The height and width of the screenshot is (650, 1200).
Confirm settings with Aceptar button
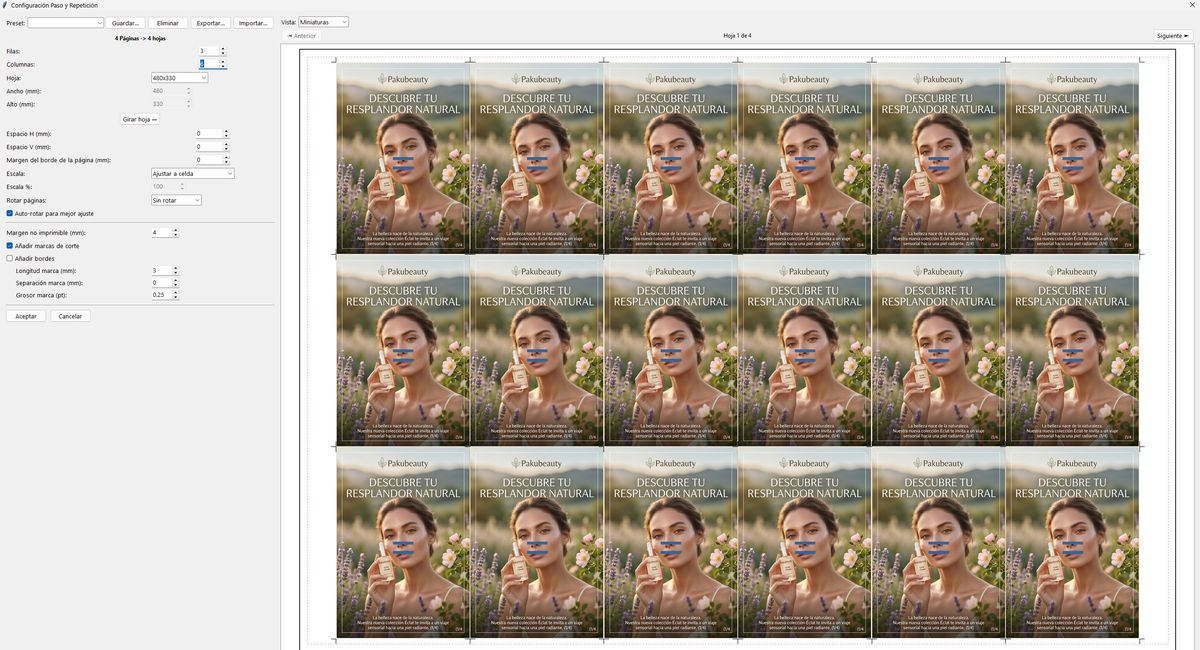pyautogui.click(x=26, y=316)
